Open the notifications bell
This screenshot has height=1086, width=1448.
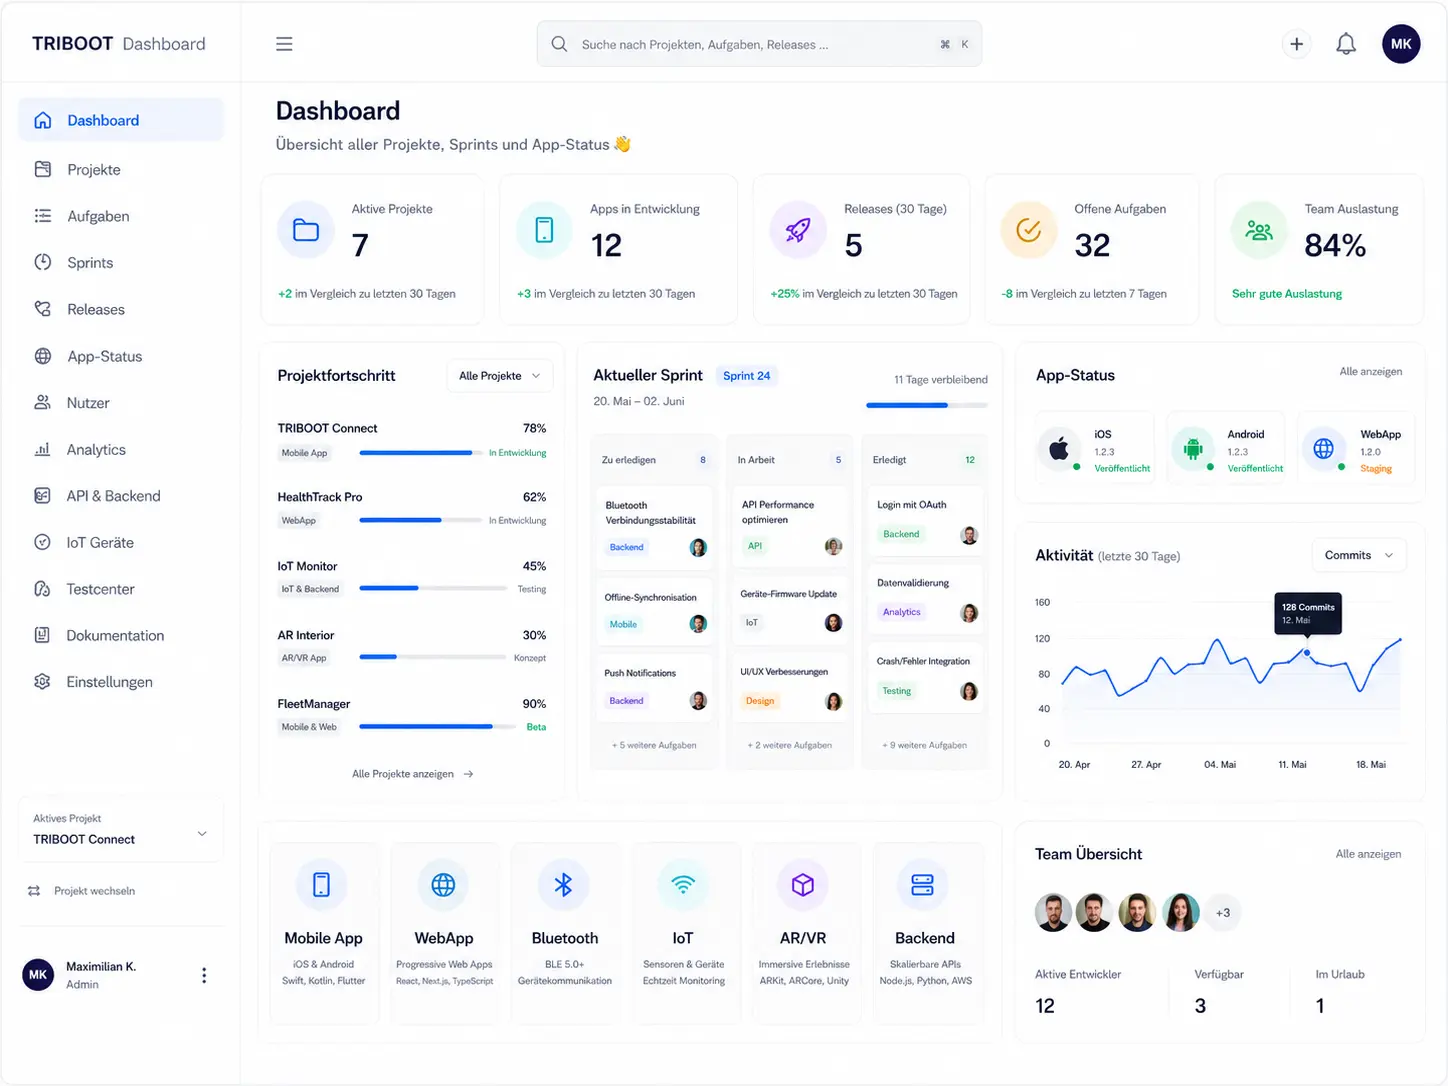1346,44
